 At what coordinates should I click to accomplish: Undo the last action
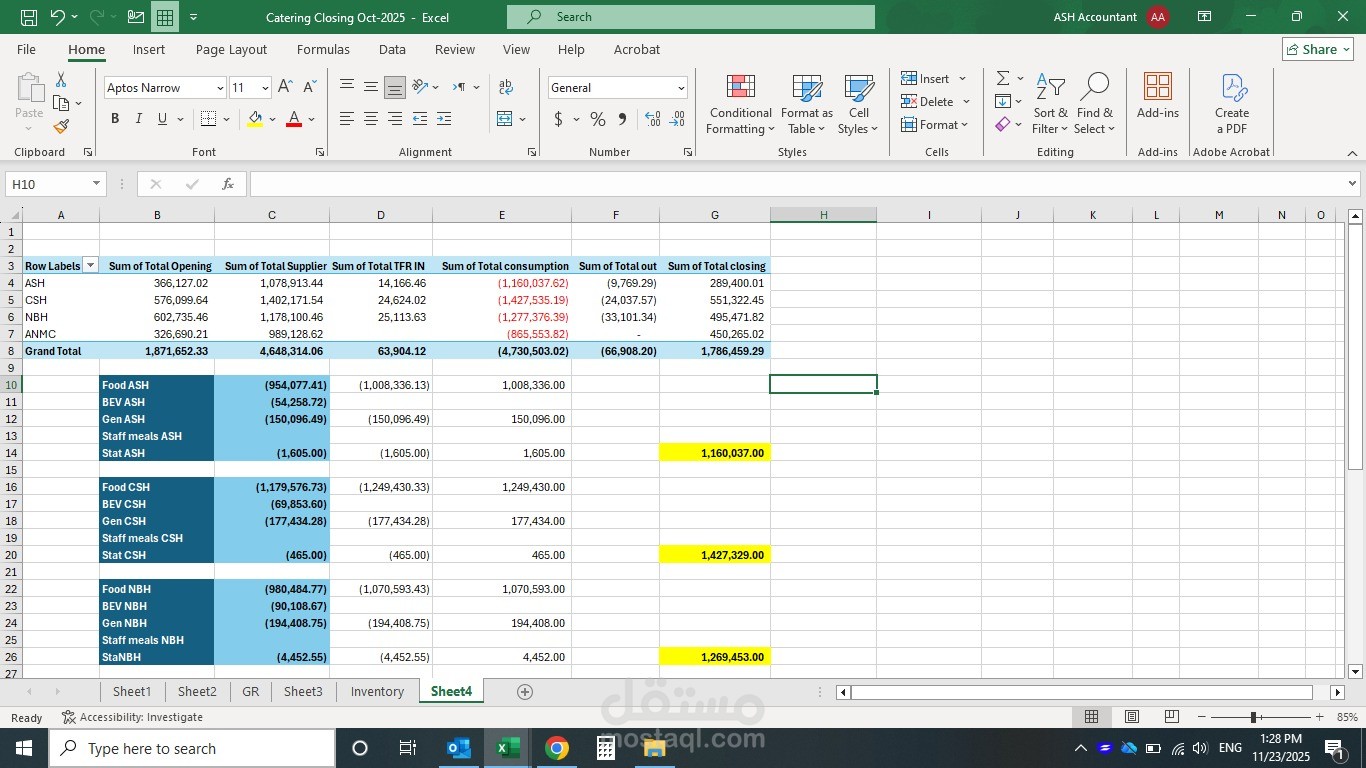click(x=57, y=17)
